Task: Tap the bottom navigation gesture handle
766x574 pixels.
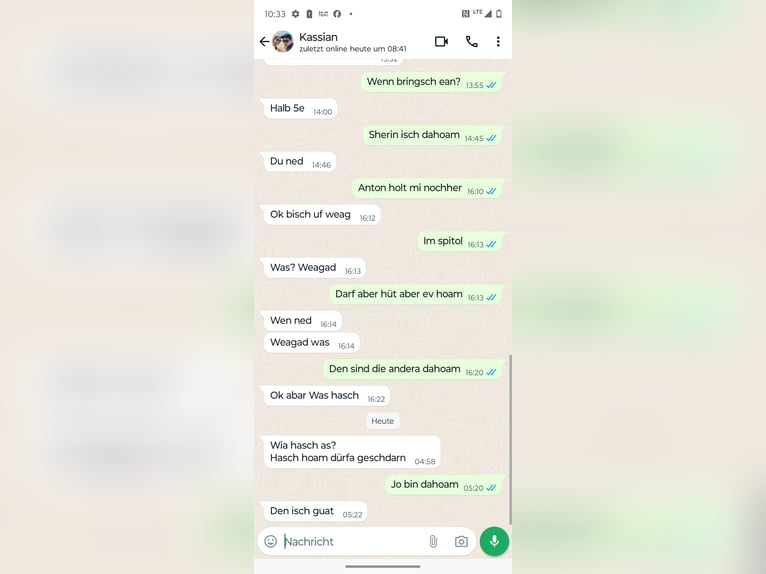Action: tap(383, 567)
